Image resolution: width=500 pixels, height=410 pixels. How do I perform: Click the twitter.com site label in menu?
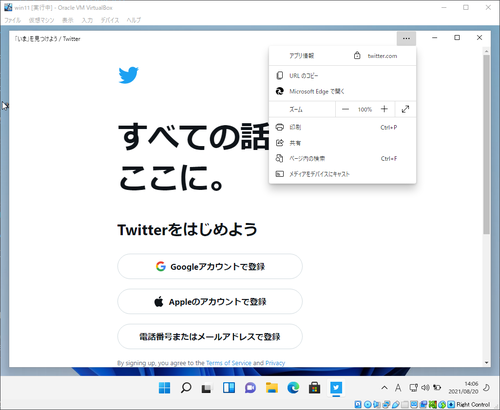382,56
